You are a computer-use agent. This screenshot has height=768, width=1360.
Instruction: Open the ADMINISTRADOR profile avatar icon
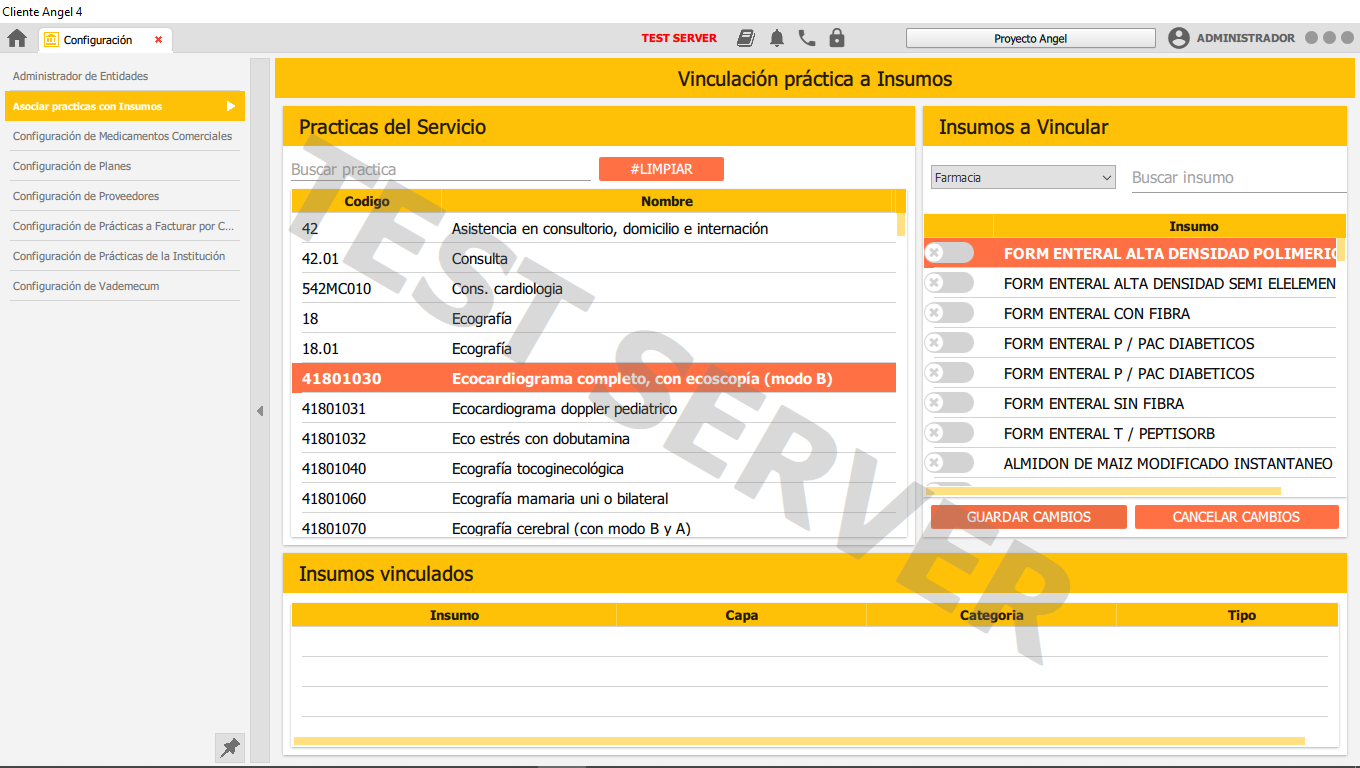1179,37
